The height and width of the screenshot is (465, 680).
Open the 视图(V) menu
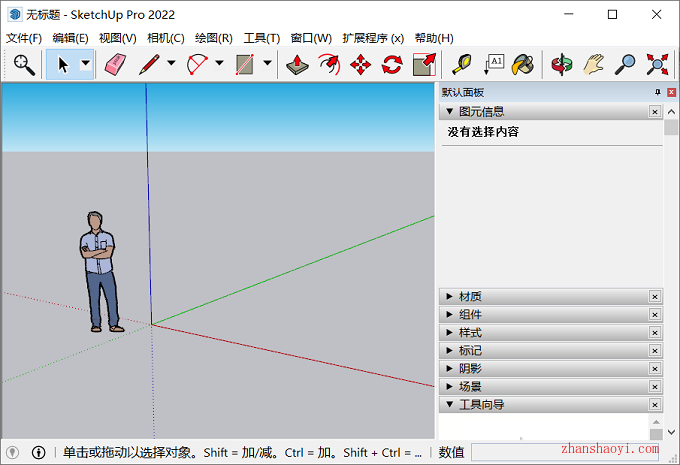coord(118,38)
